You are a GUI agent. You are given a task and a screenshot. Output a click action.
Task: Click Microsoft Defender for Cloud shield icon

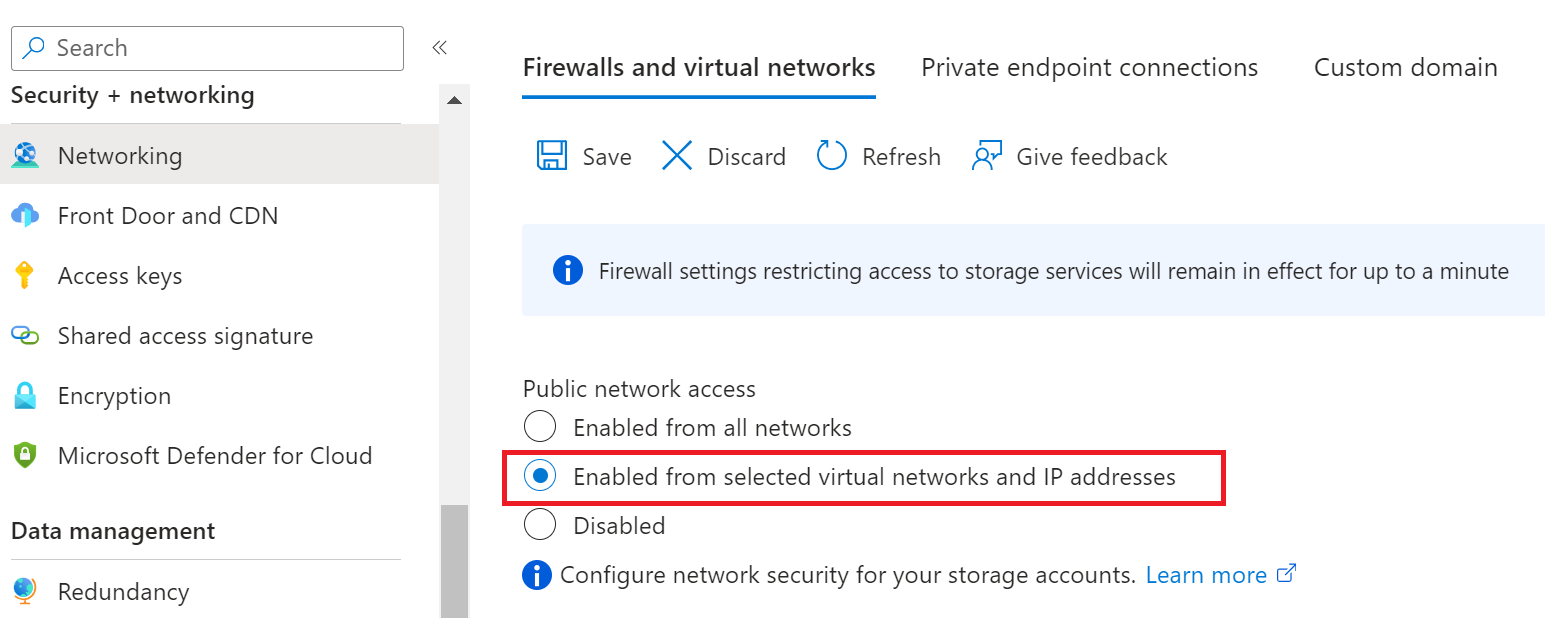pos(25,456)
